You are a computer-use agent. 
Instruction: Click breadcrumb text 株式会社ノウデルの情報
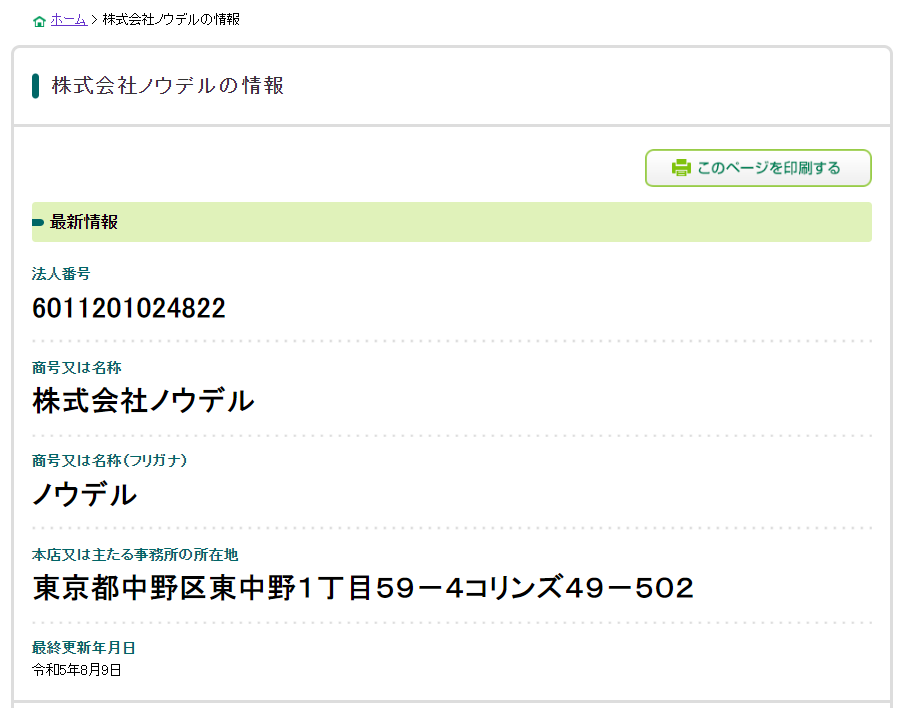(x=171, y=19)
